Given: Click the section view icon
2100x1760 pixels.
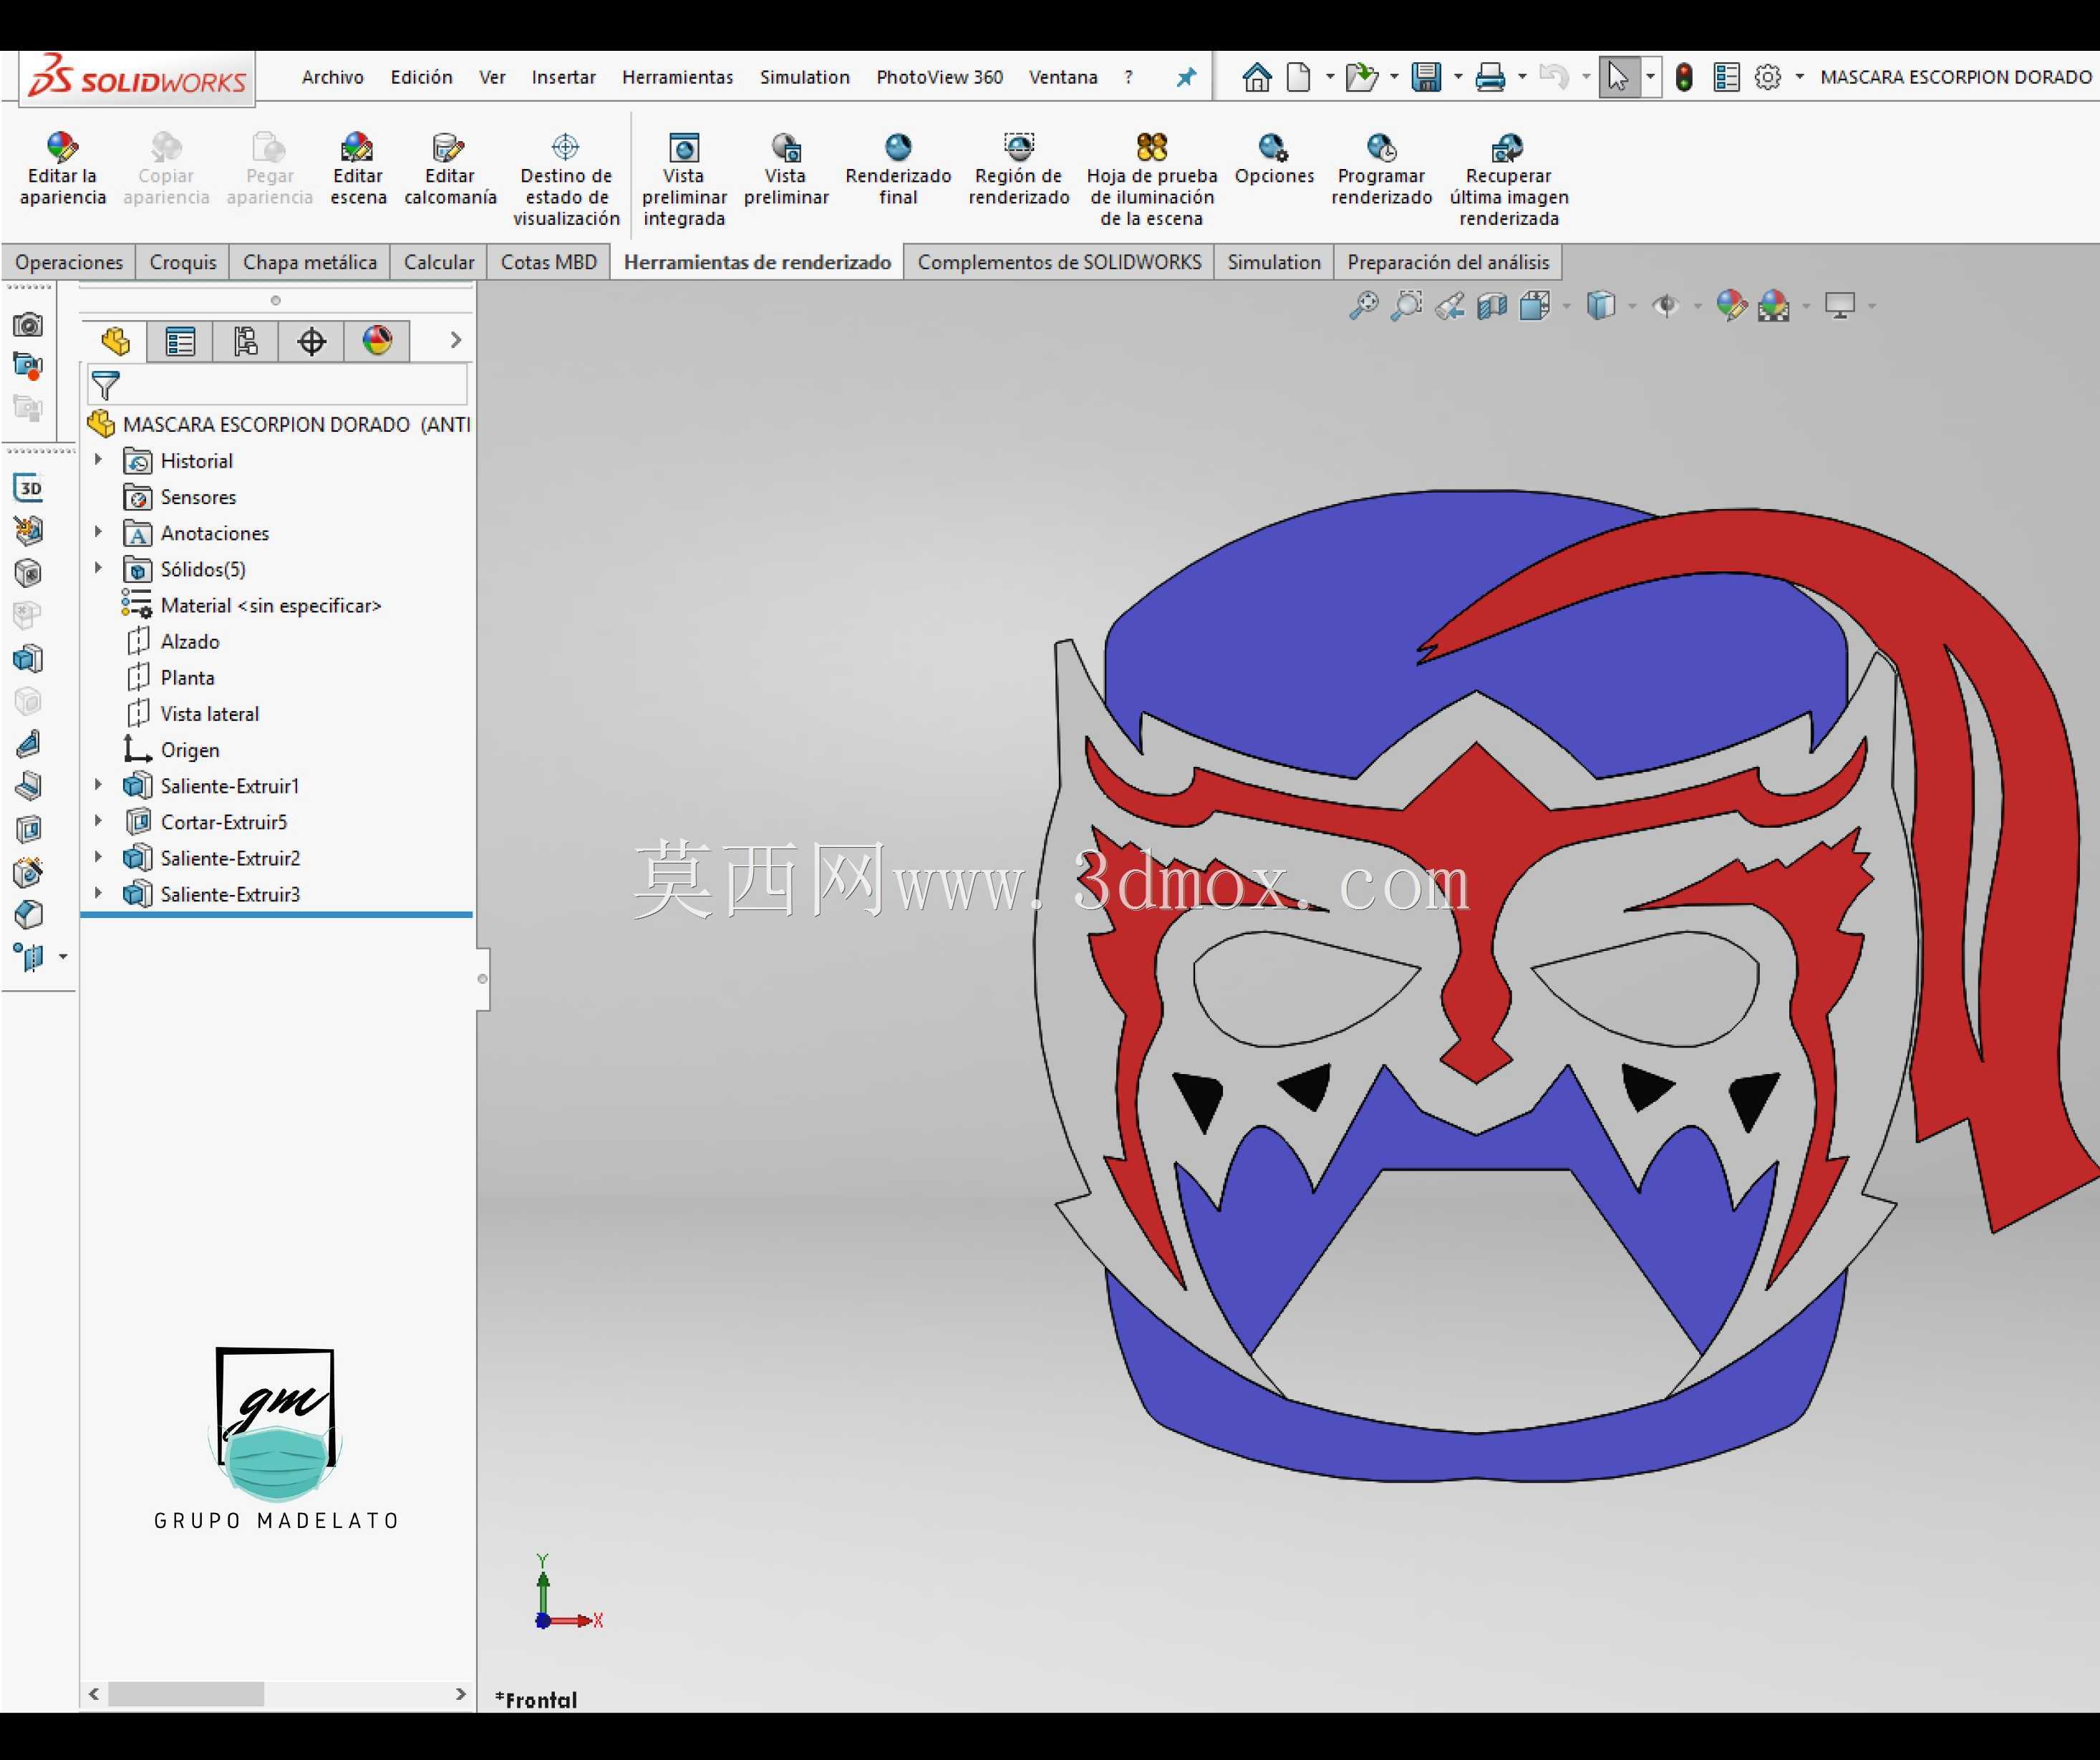Looking at the screenshot, I should (1491, 305).
